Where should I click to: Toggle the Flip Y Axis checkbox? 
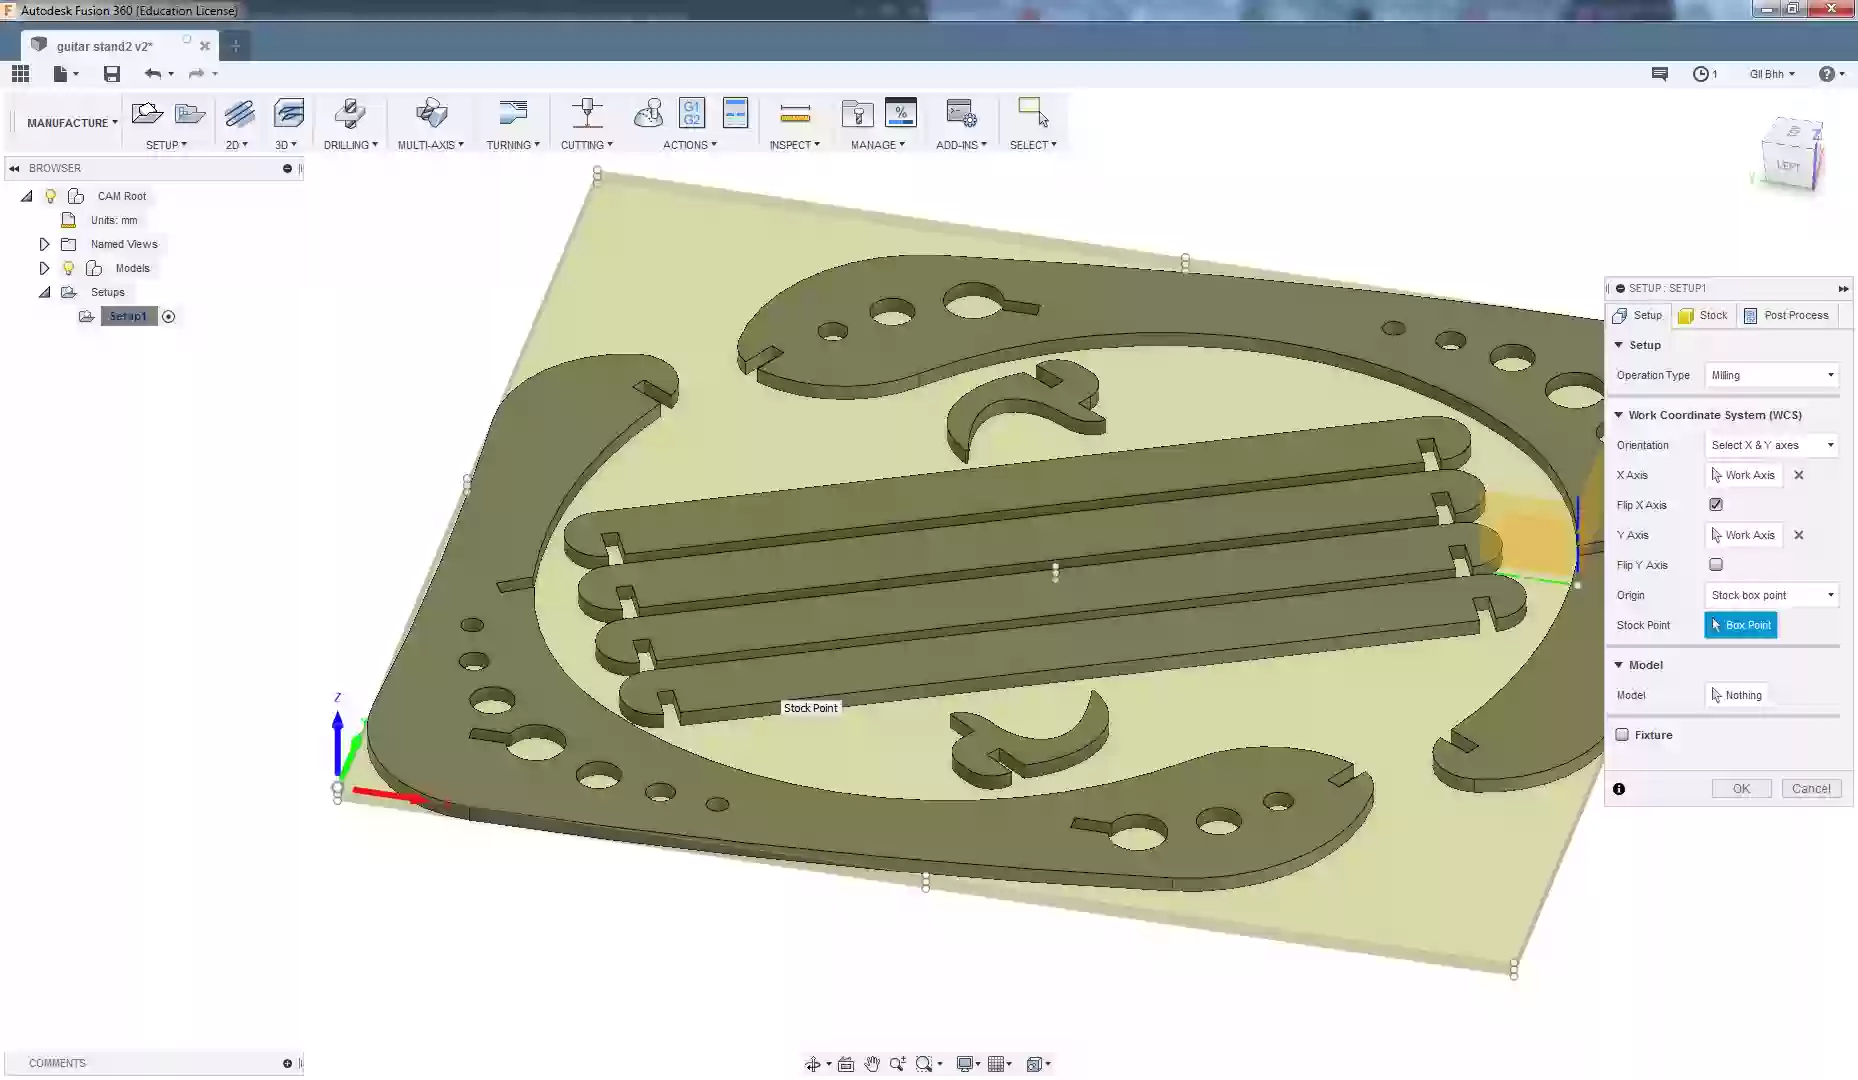1716,565
